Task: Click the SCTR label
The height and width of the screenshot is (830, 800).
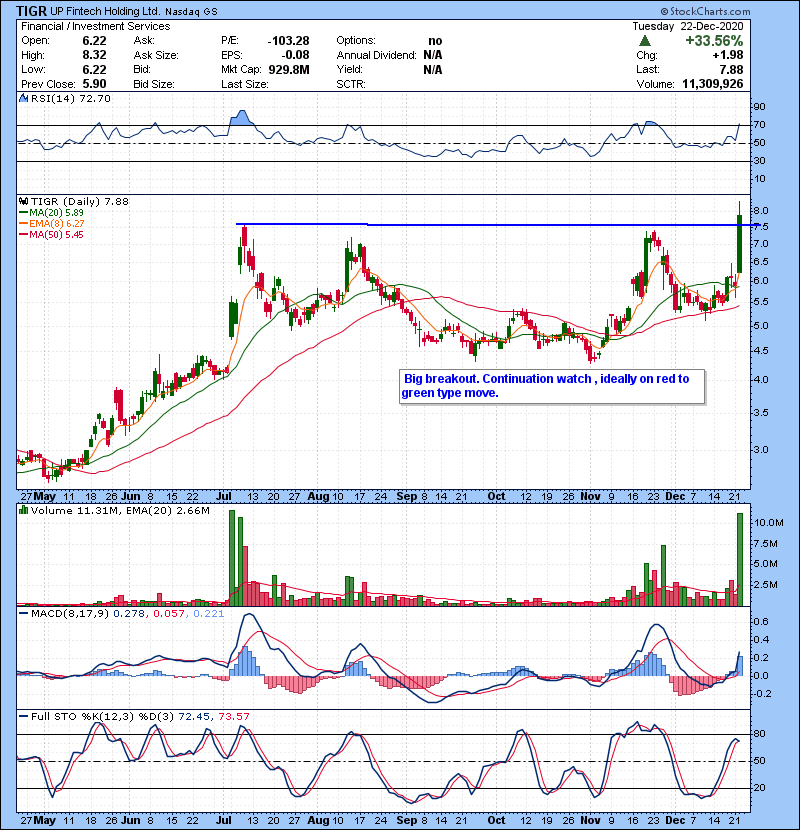Action: tap(351, 84)
